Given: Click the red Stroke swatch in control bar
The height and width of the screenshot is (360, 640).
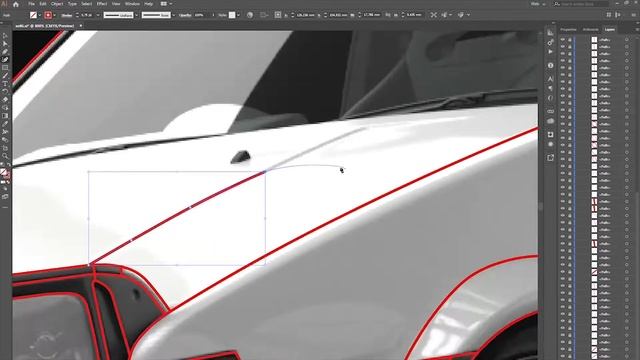Looking at the screenshot, I should click(x=48, y=15).
